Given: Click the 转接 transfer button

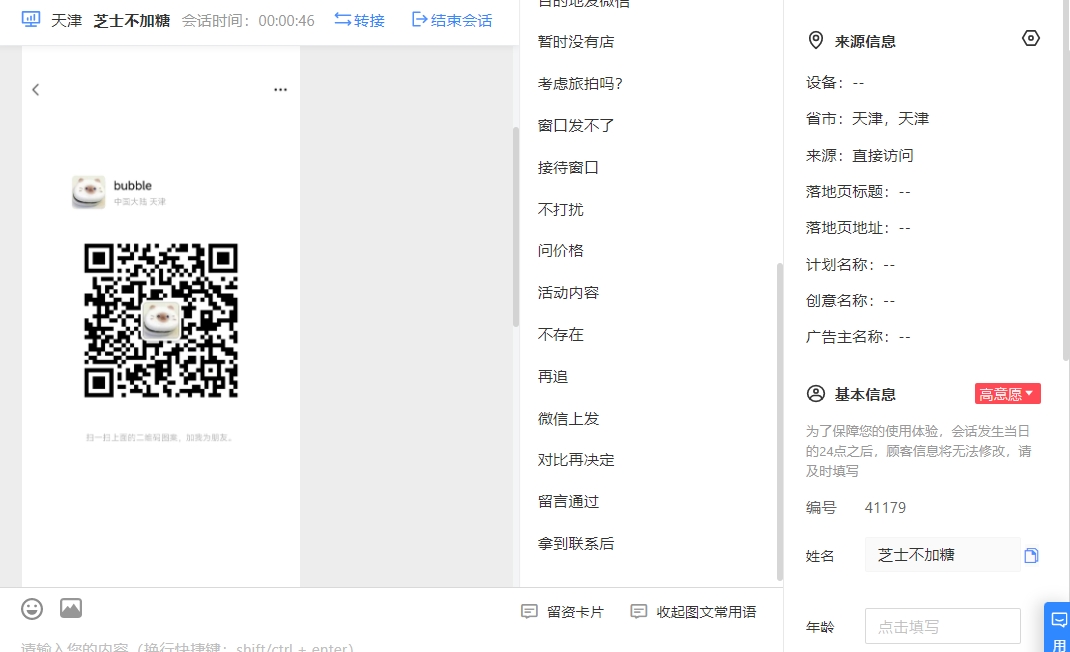Looking at the screenshot, I should click(x=360, y=20).
